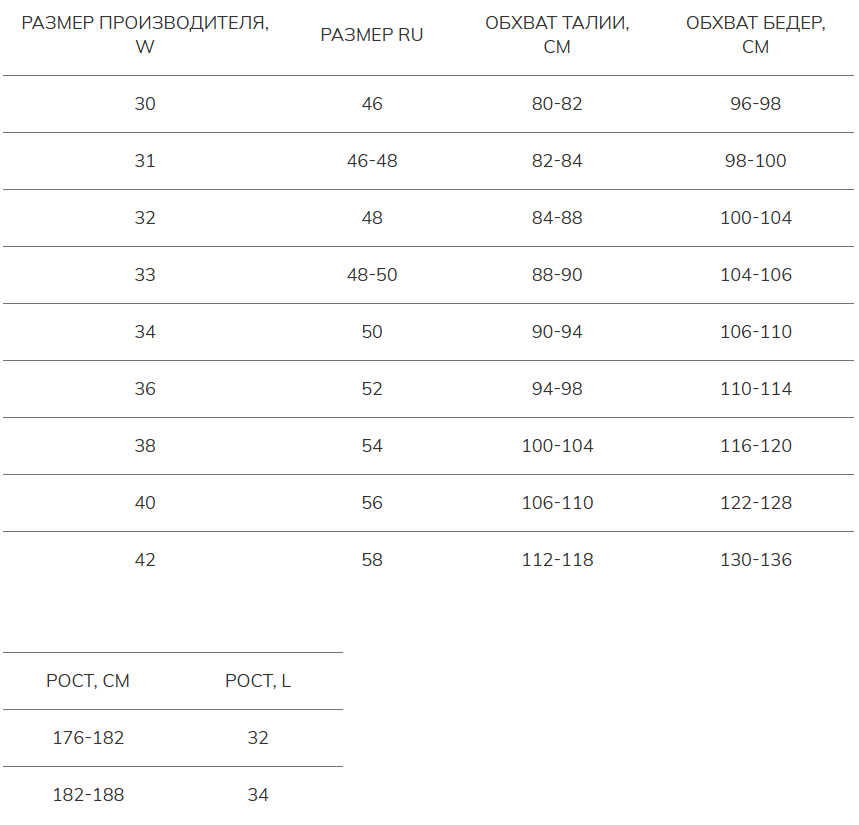This screenshot has width=859, height=825.
Task: Click waist measurement 100-104 cell
Action: coord(557,446)
